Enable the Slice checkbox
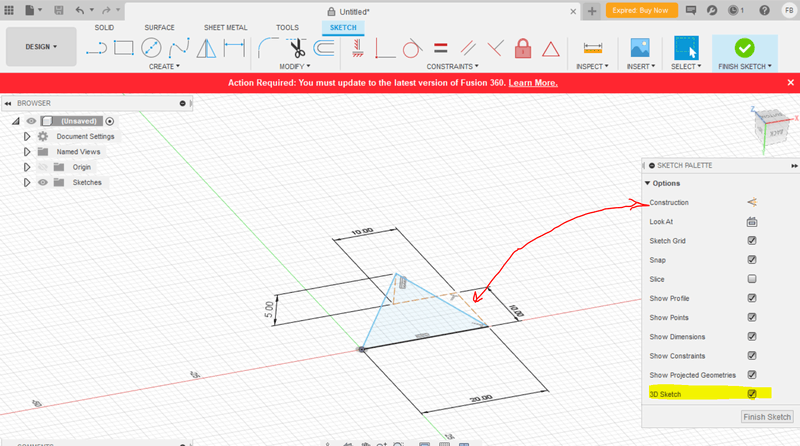The width and height of the screenshot is (800, 446). [752, 279]
